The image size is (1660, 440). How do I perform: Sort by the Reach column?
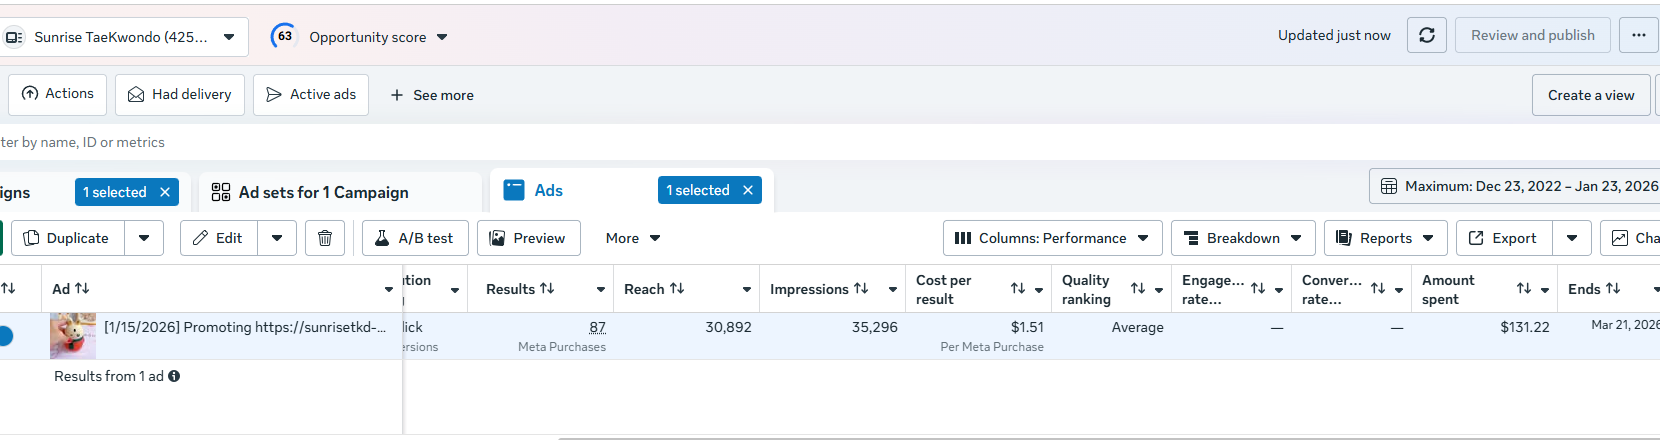(677, 289)
